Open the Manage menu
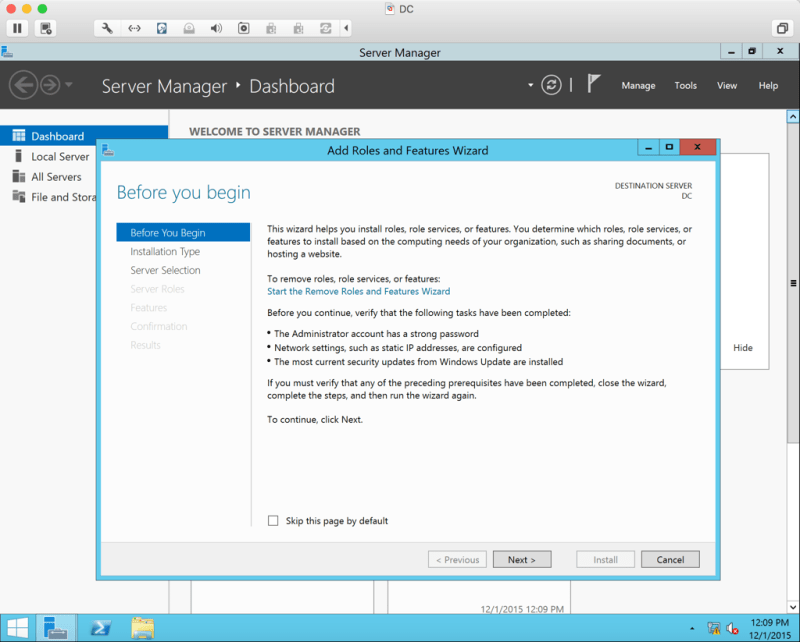 (x=638, y=86)
